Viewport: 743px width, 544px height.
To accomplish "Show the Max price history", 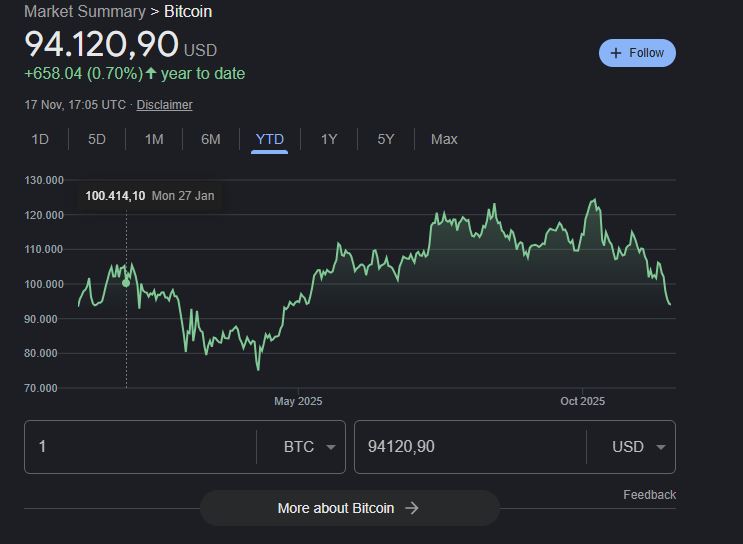I will click(444, 139).
